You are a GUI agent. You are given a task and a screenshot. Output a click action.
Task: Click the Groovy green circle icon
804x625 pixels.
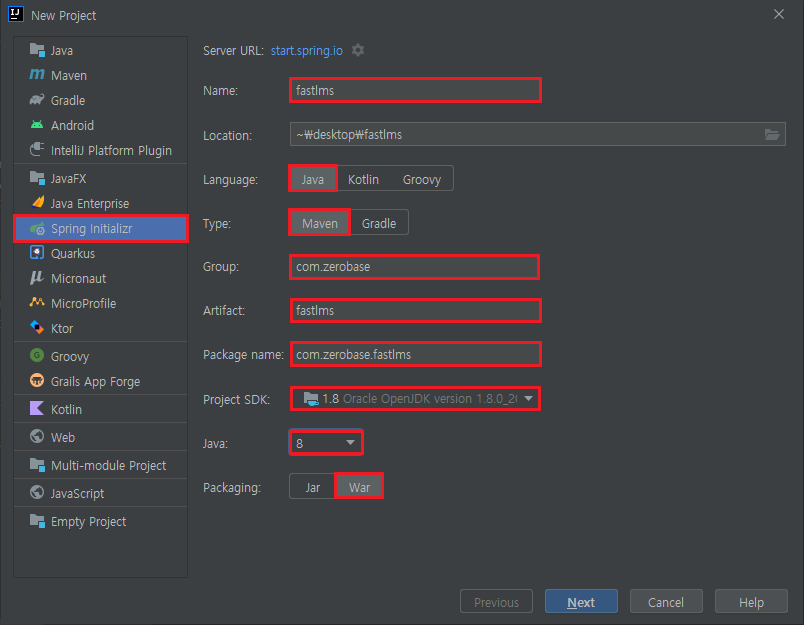pyautogui.click(x=37, y=355)
